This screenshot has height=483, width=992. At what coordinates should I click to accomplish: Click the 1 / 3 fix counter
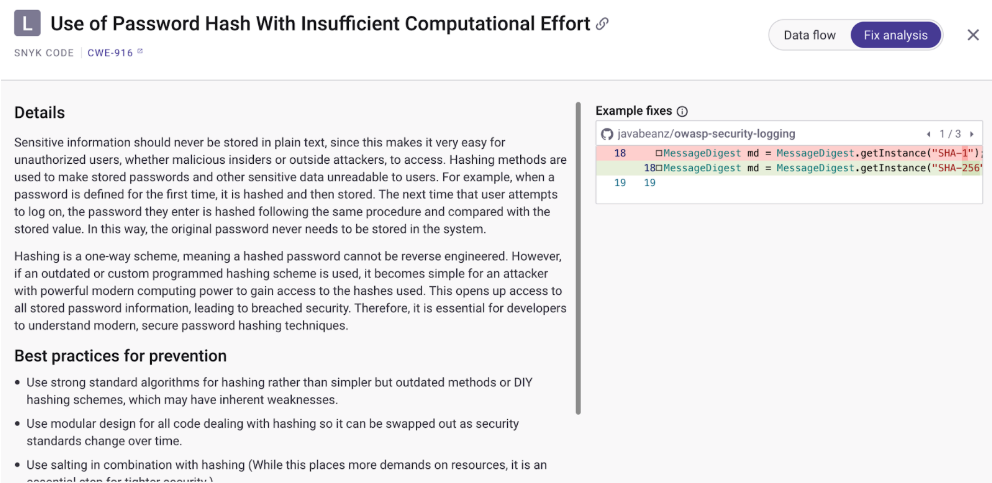click(x=949, y=134)
